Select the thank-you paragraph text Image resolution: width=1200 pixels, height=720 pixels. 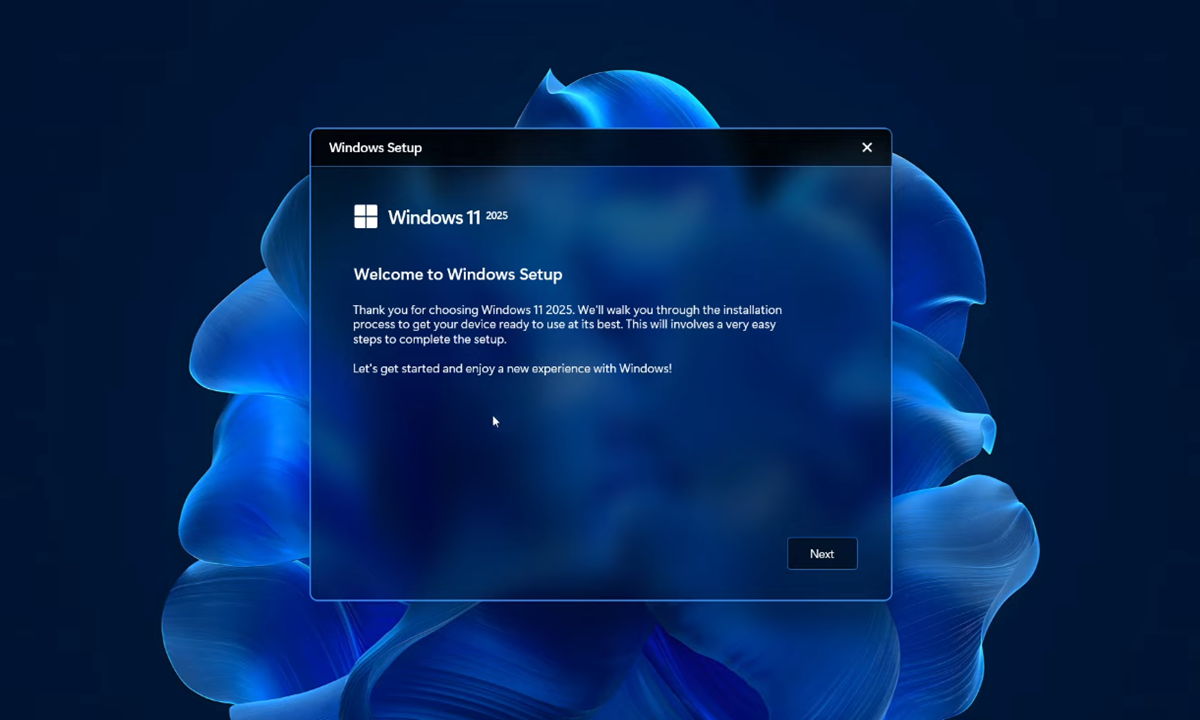567,324
